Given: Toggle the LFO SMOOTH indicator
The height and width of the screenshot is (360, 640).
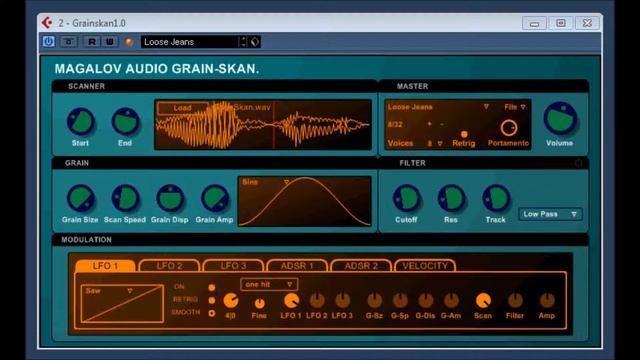Looking at the screenshot, I should pos(211,313).
